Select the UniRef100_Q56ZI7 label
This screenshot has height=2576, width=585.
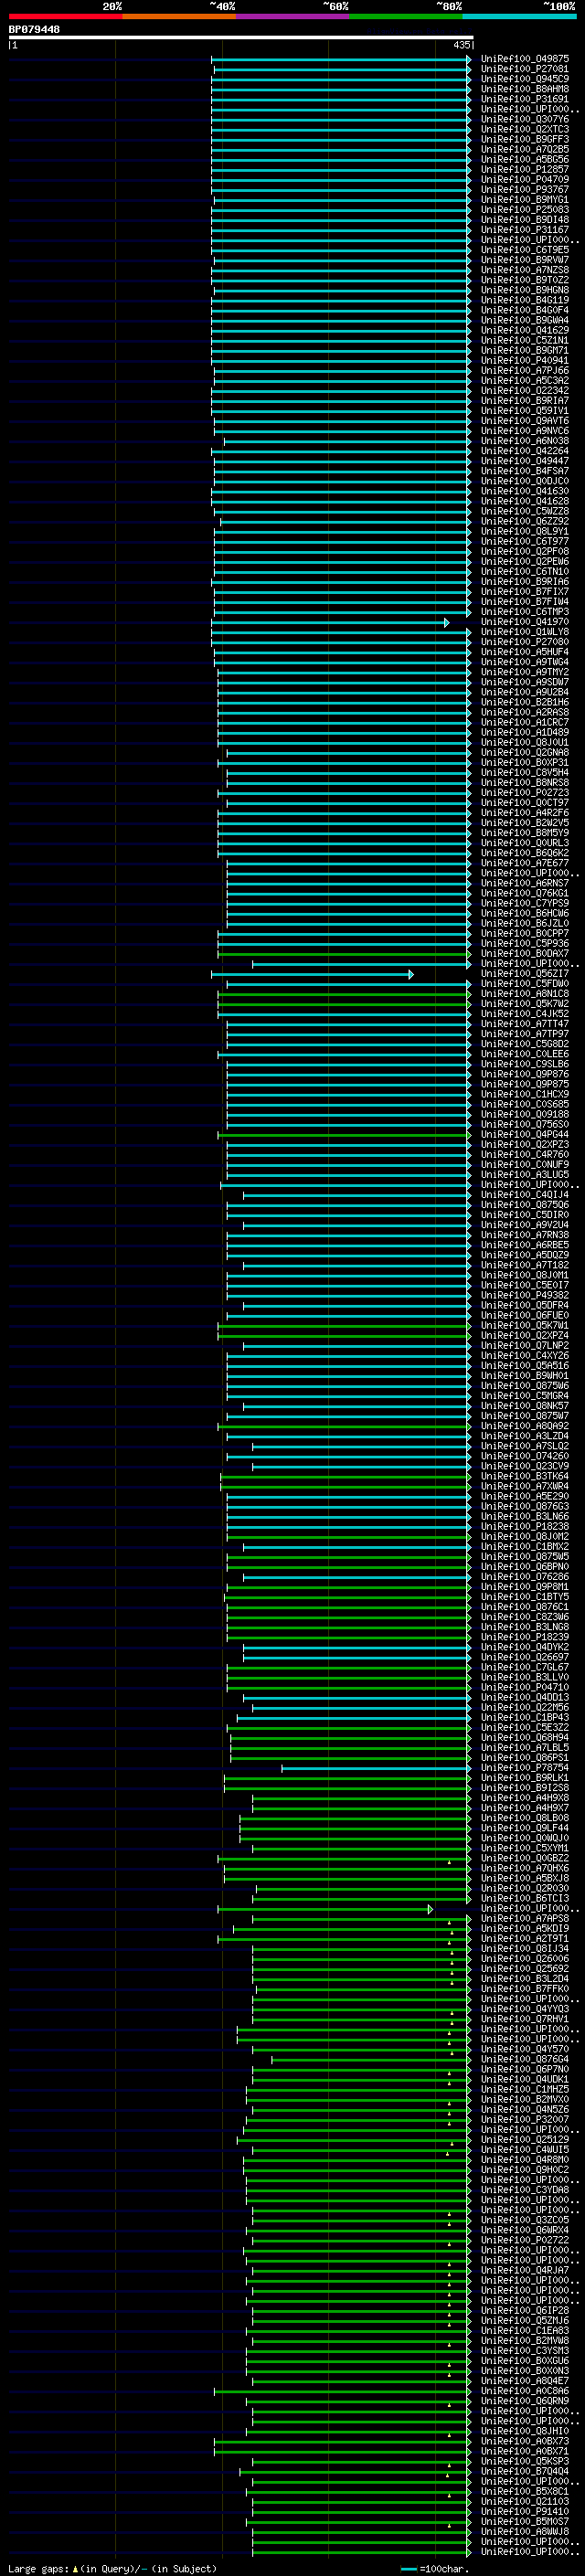pos(525,974)
